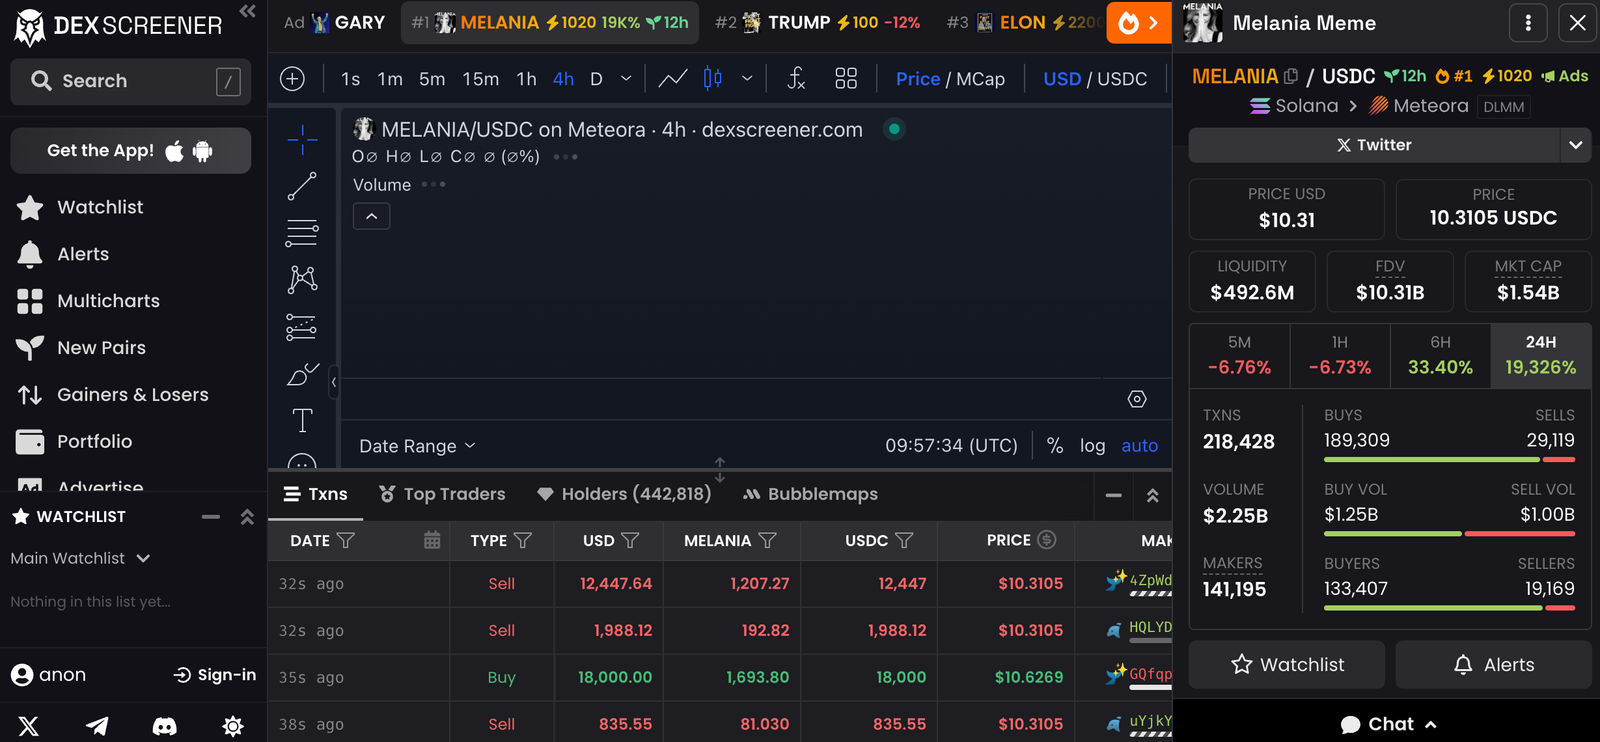Select the crosshair cursor tool

tap(302, 140)
